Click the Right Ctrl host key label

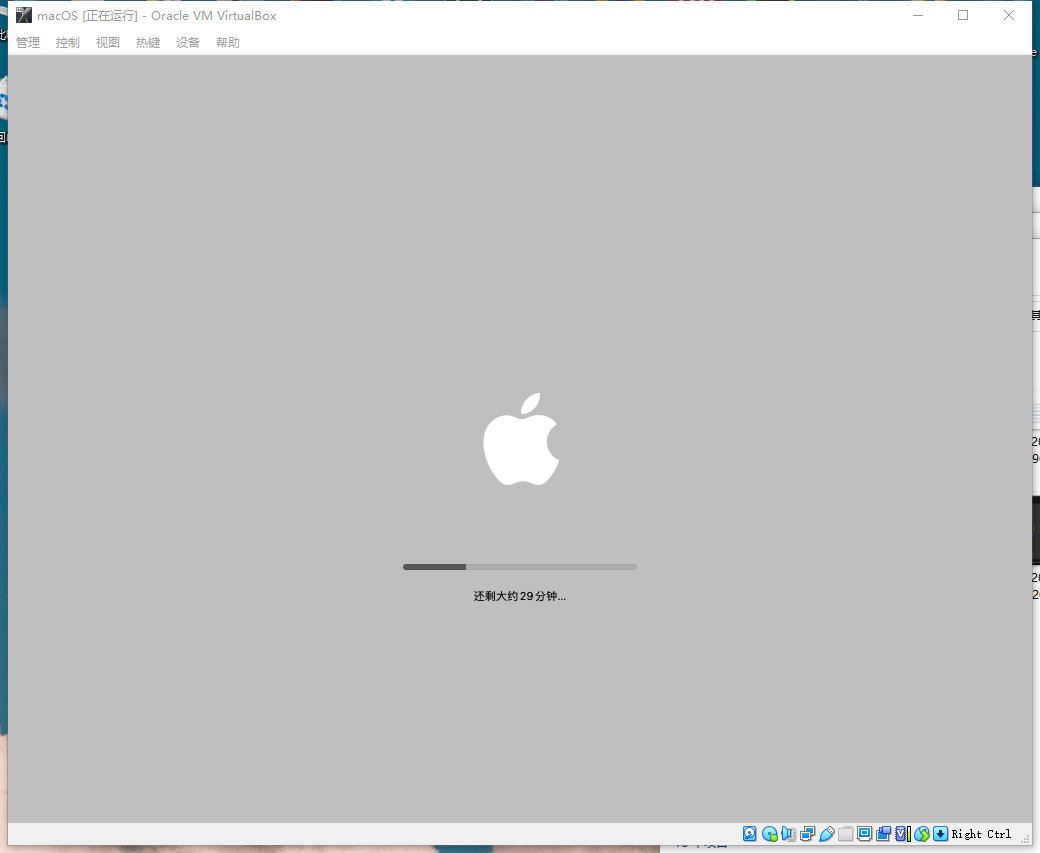pos(981,834)
